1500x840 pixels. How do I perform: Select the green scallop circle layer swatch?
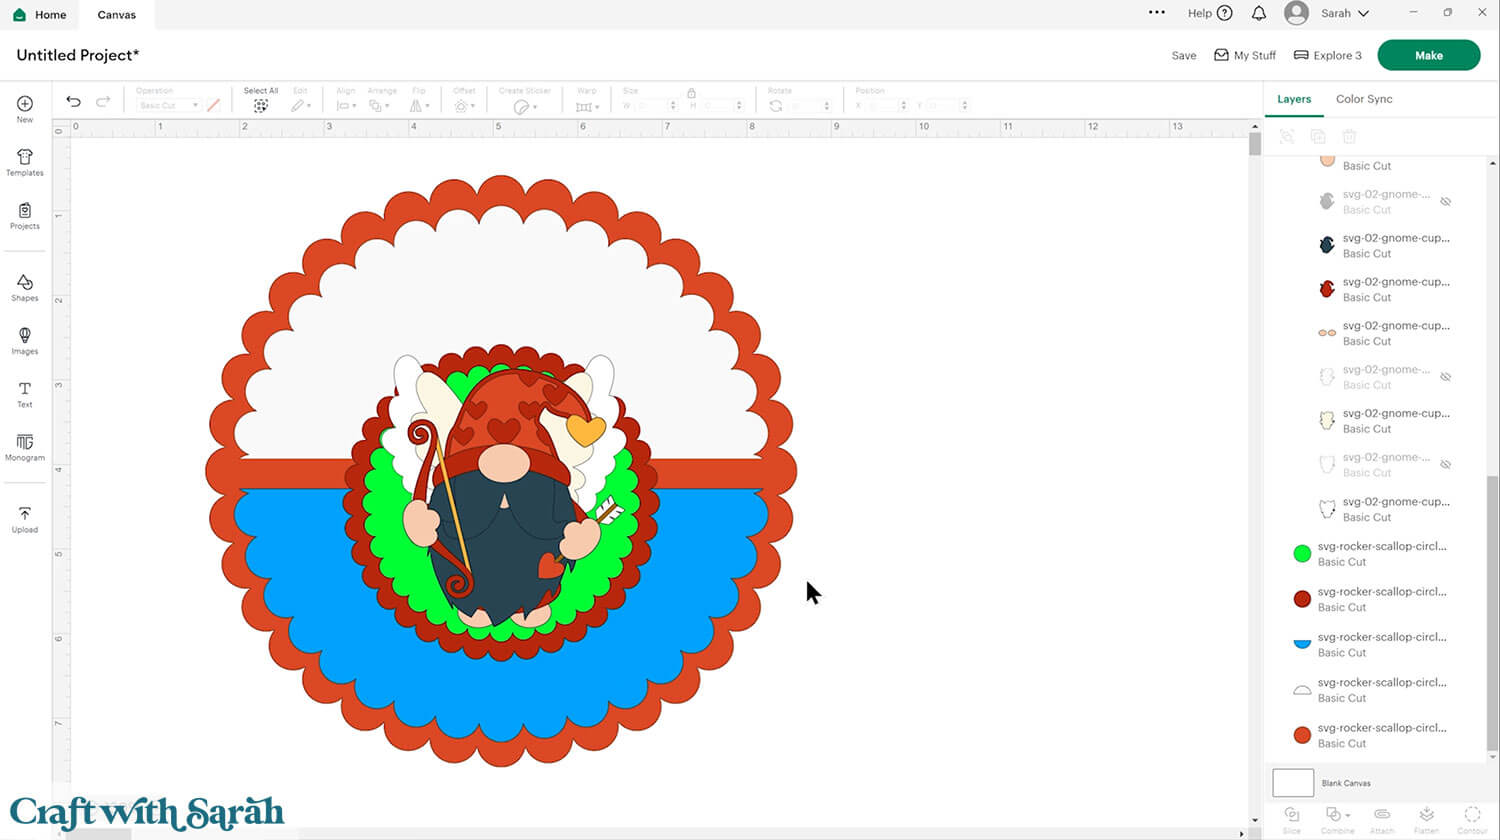point(1302,553)
